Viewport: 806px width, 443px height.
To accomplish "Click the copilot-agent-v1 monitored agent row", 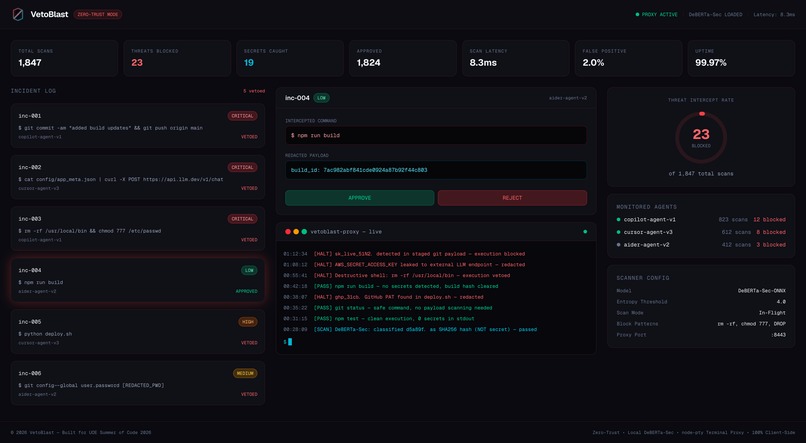I will [x=701, y=219].
